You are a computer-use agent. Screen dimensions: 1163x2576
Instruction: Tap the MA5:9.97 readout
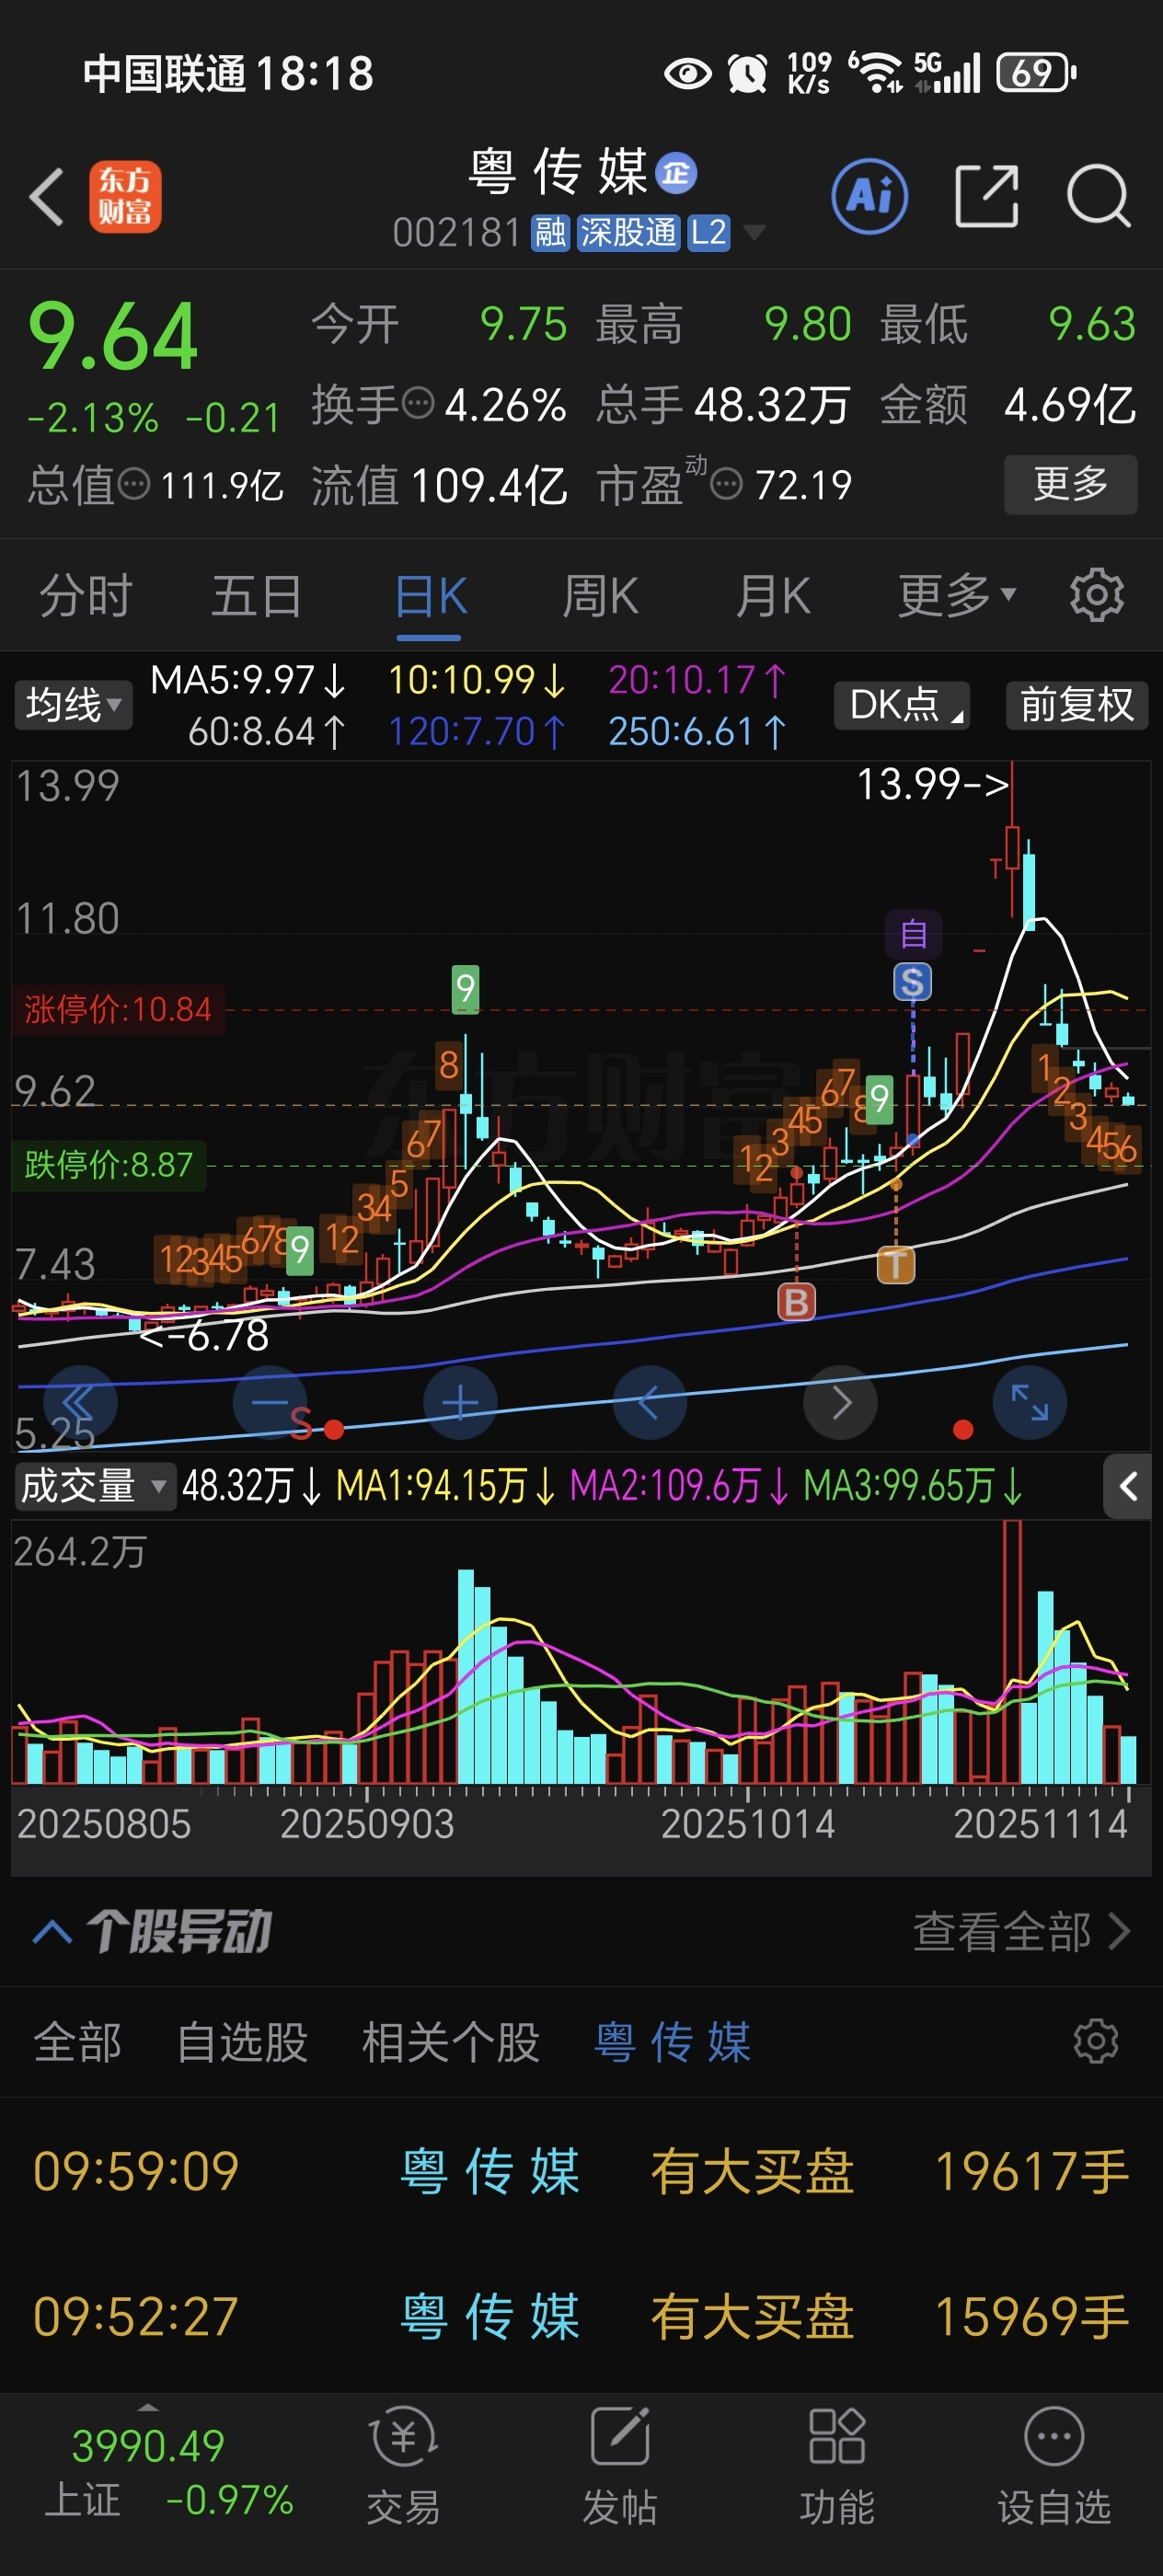click(x=248, y=680)
